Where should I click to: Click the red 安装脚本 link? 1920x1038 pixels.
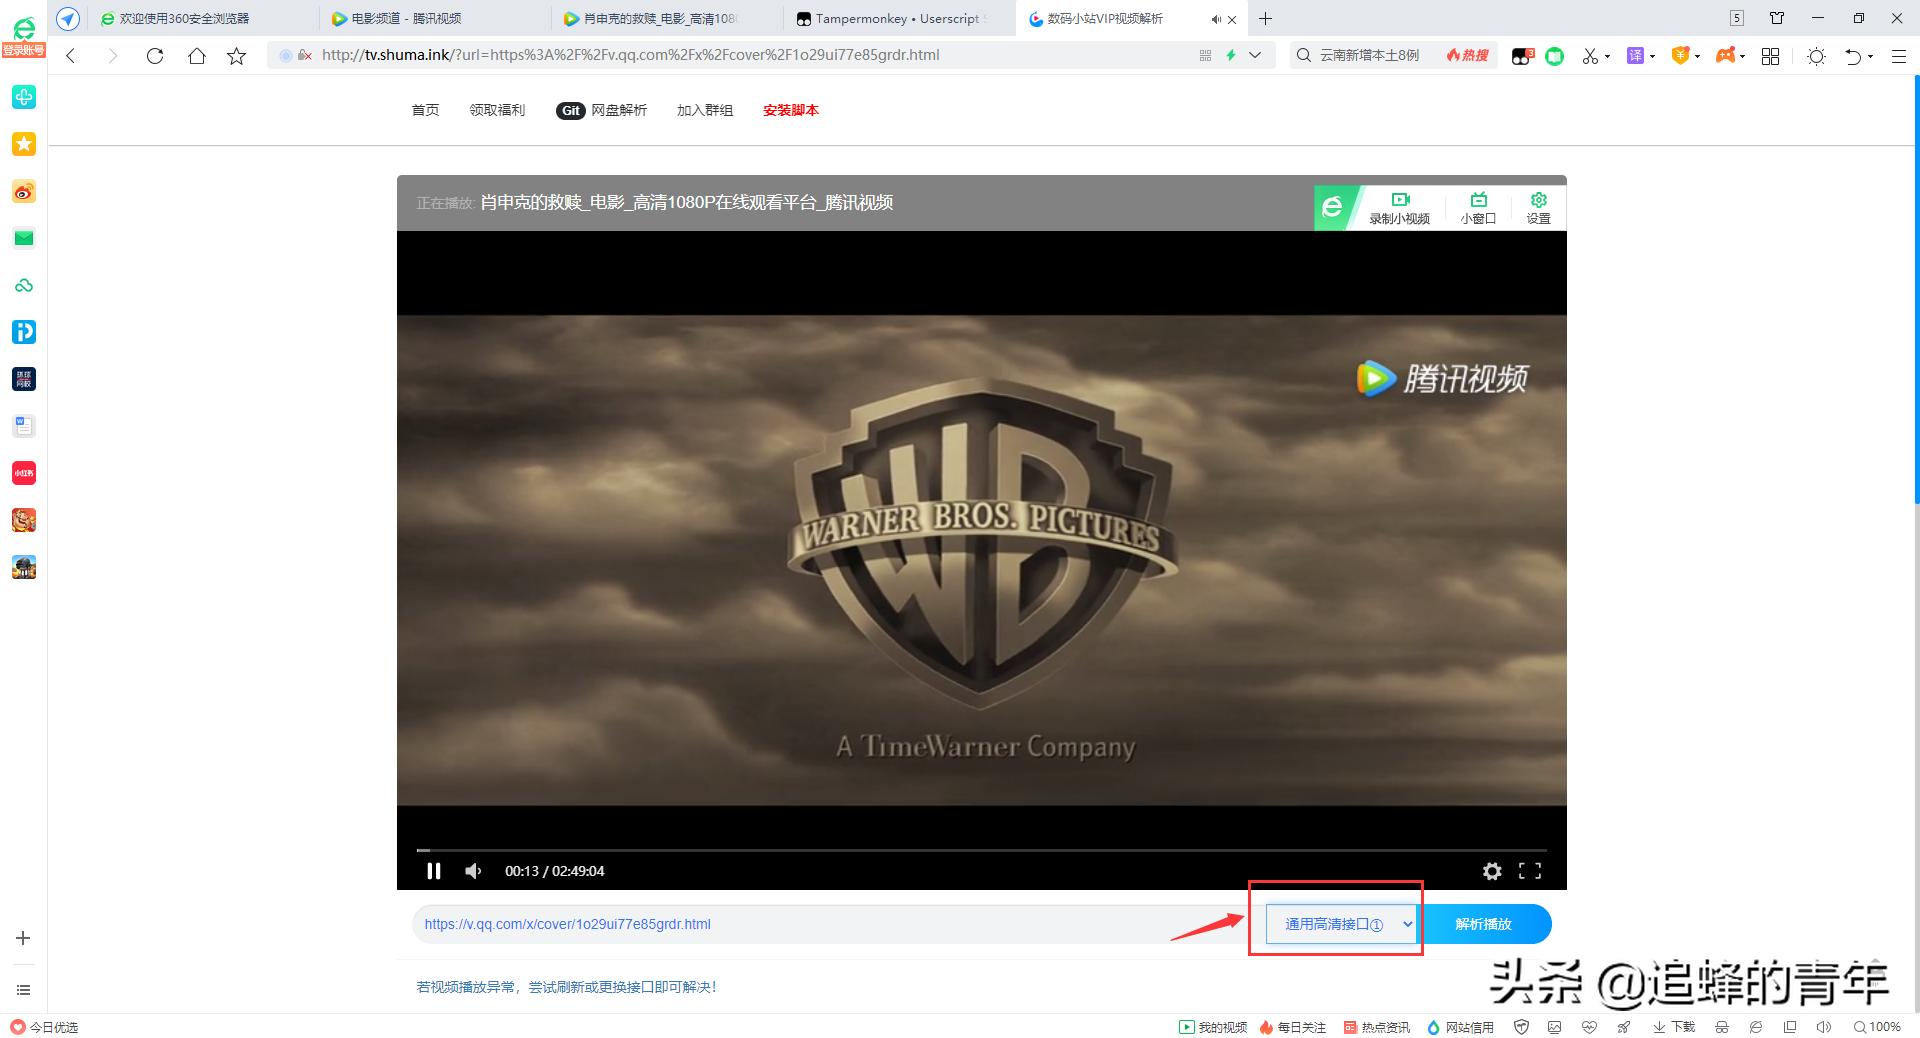pyautogui.click(x=790, y=110)
